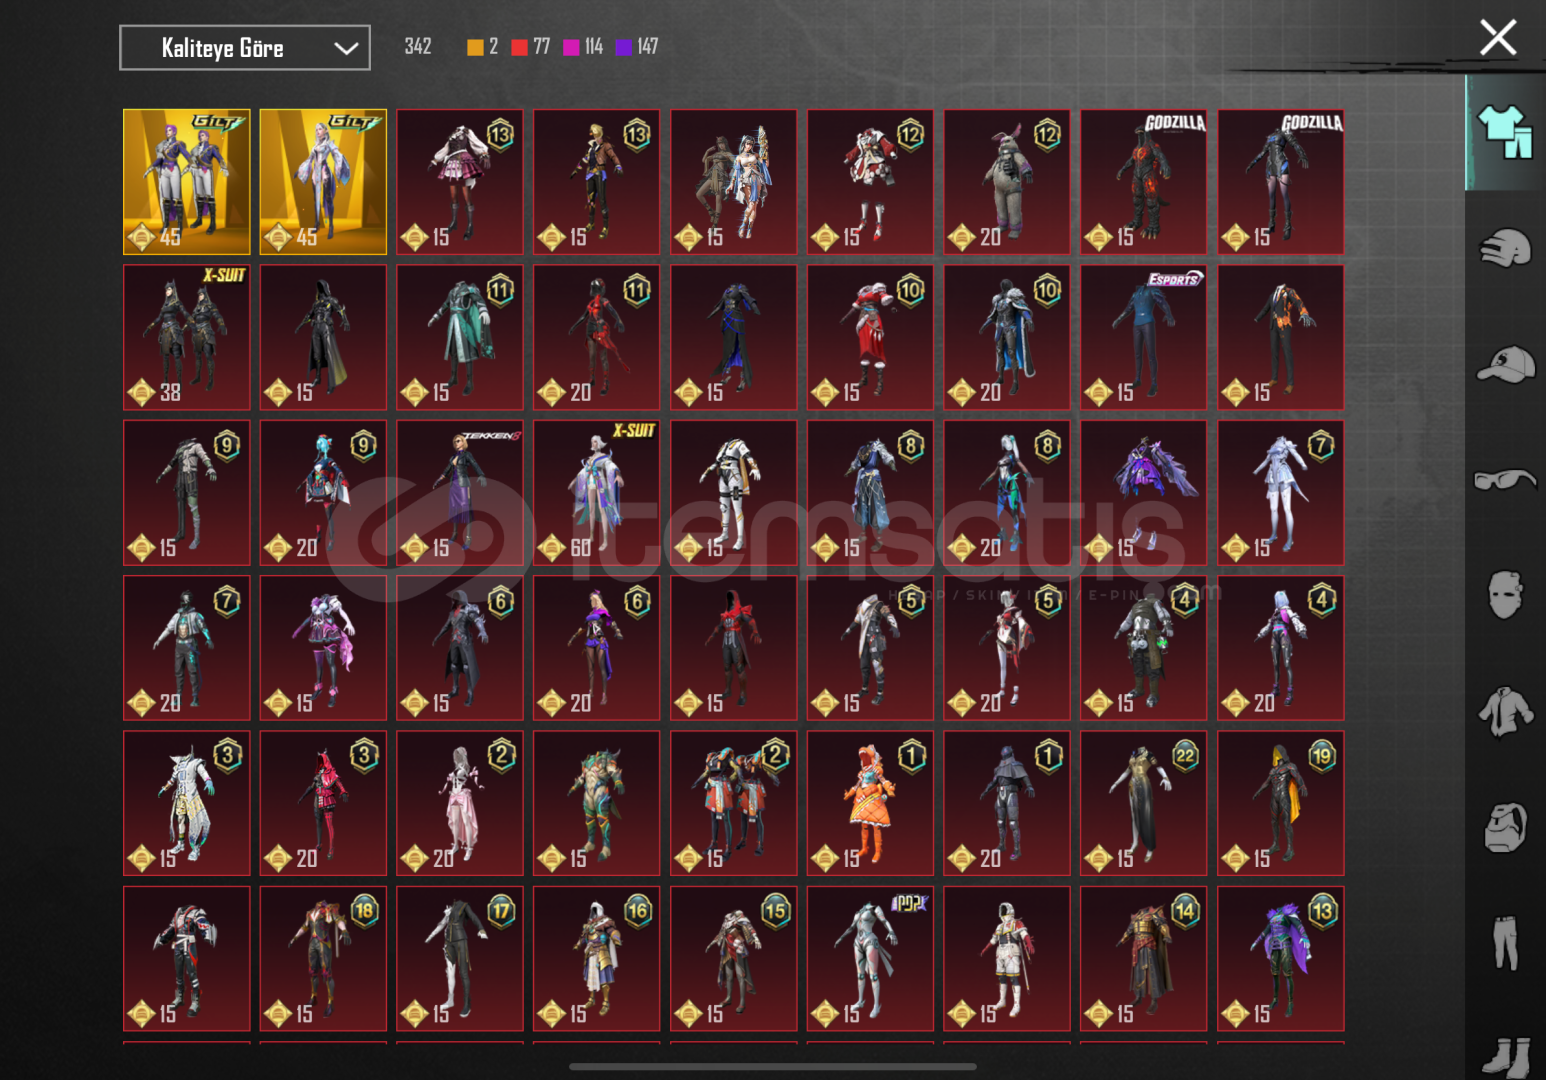
Task: Select the red armor outfit badge 14
Action: coord(1144,959)
